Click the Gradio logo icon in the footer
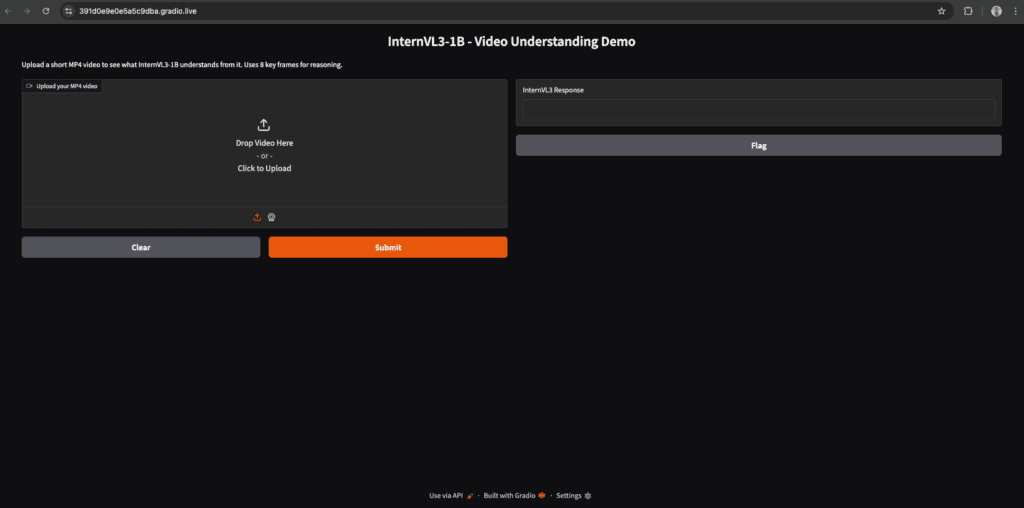The width and height of the screenshot is (1024, 508). click(542, 496)
